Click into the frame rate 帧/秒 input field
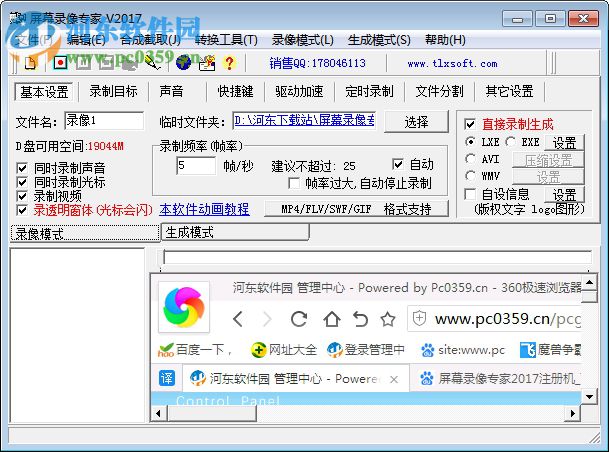 [x=196, y=165]
